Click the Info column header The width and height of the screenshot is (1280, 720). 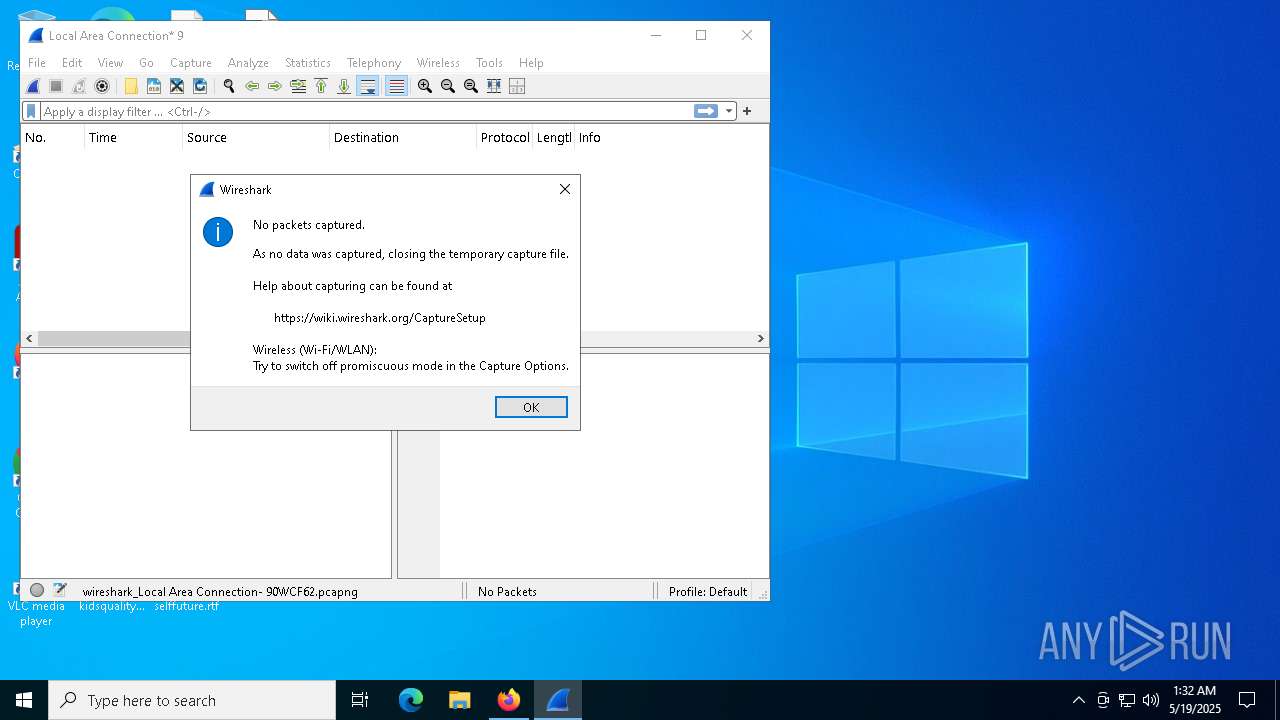[x=672, y=138]
